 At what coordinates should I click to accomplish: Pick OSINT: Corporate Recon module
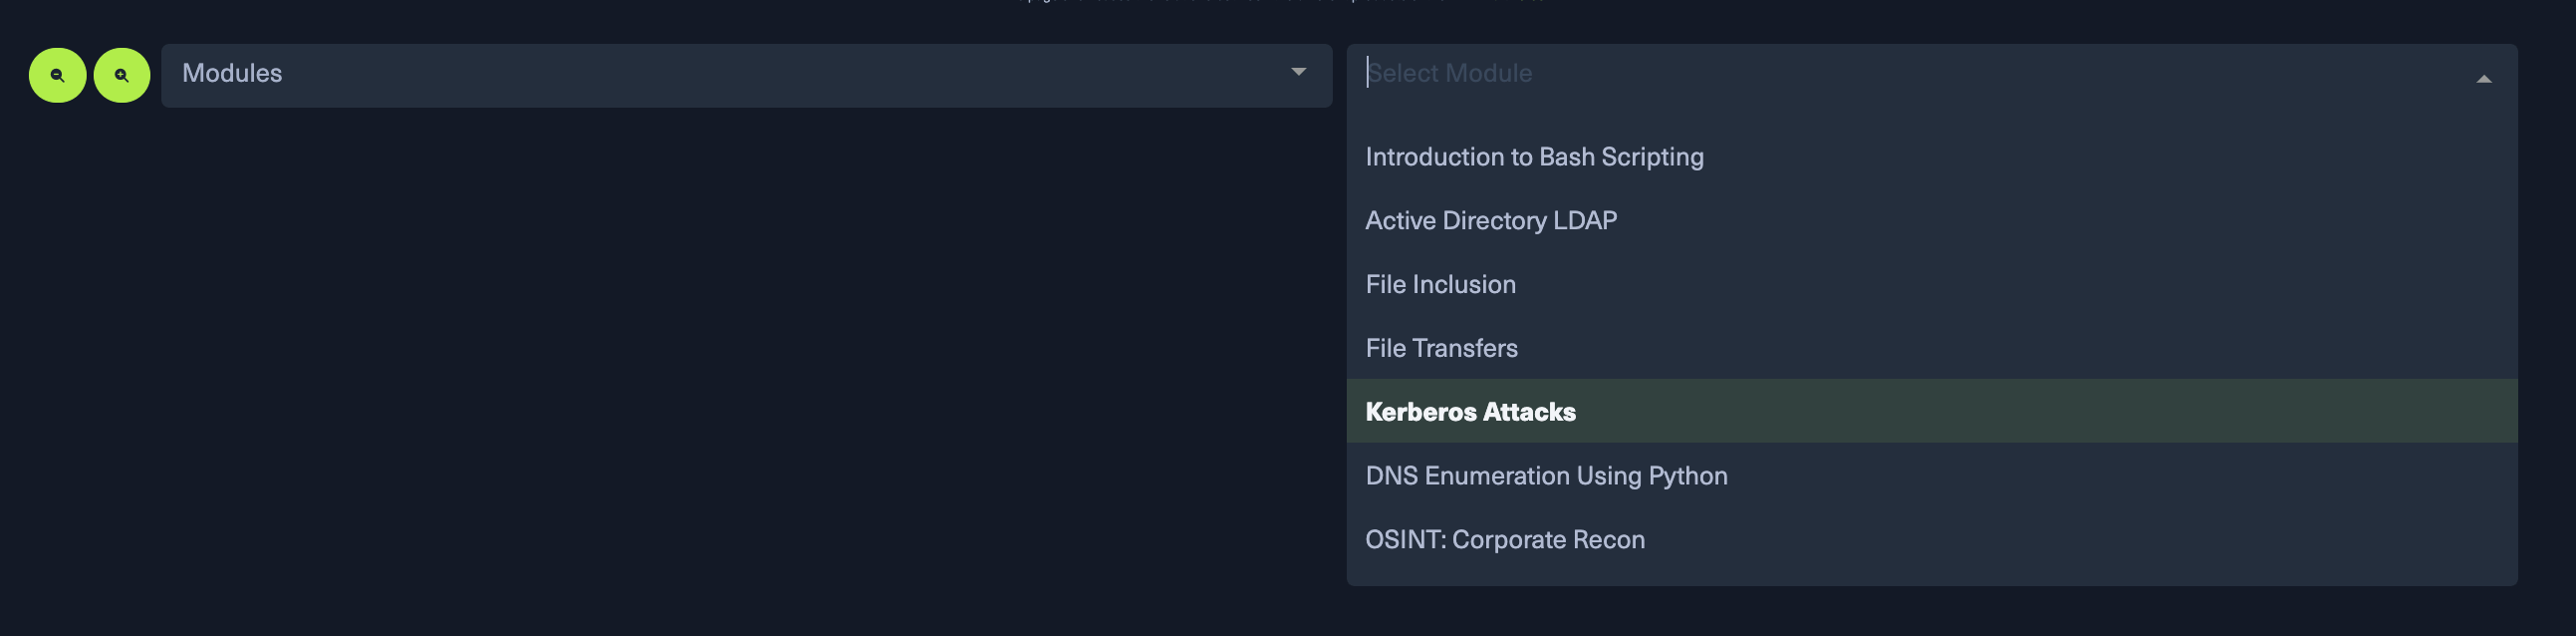coord(1504,540)
